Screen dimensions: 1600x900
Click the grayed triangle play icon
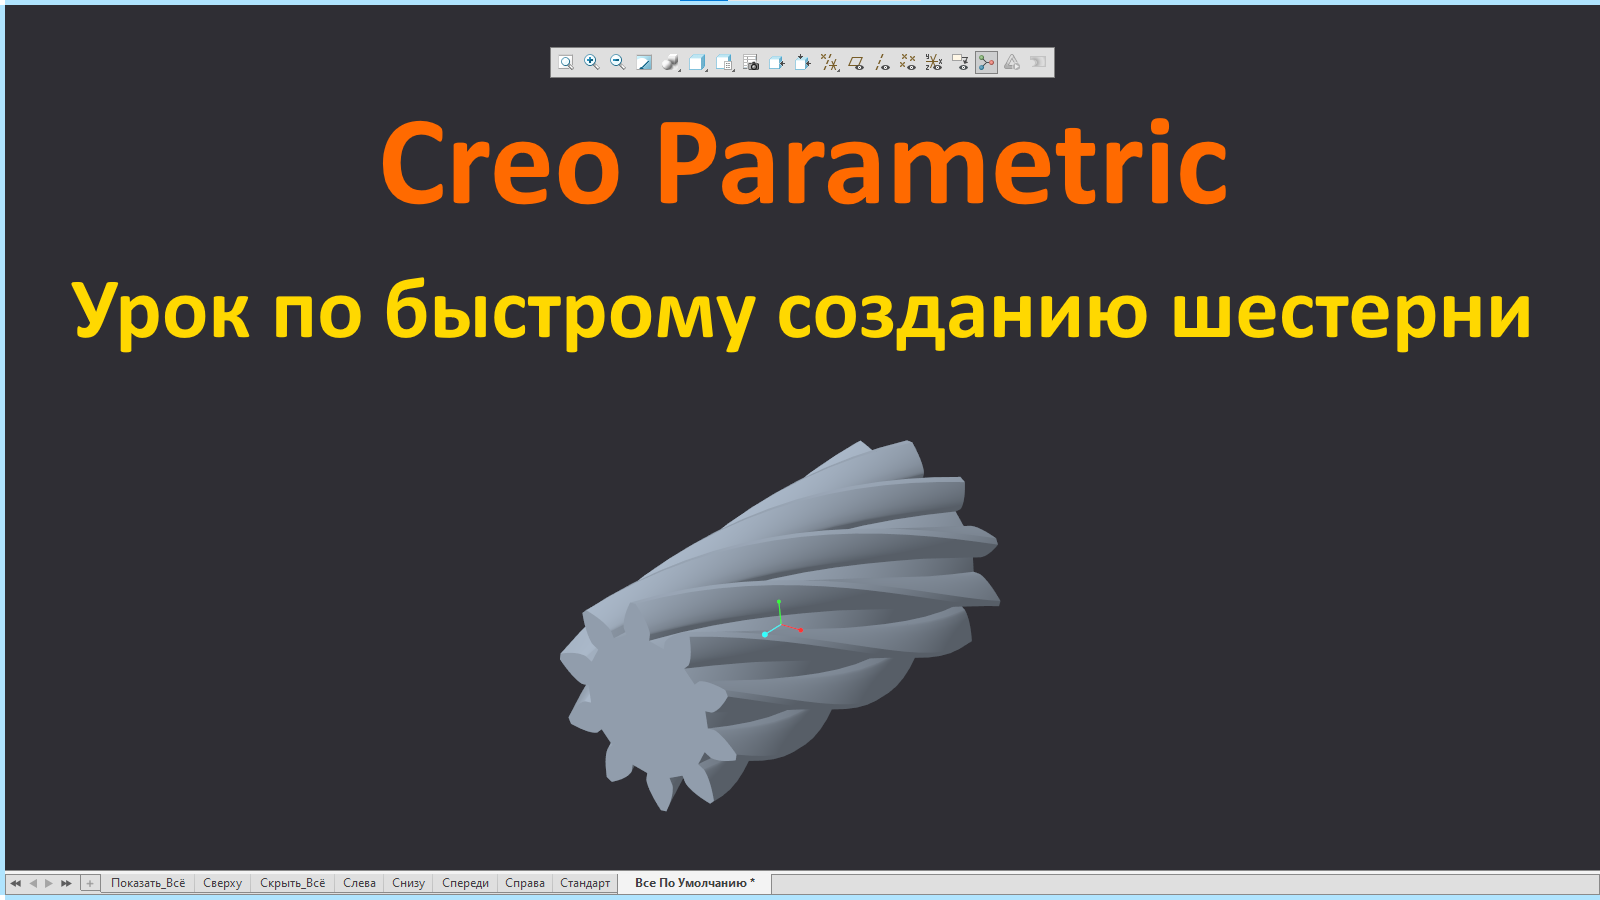(1012, 62)
